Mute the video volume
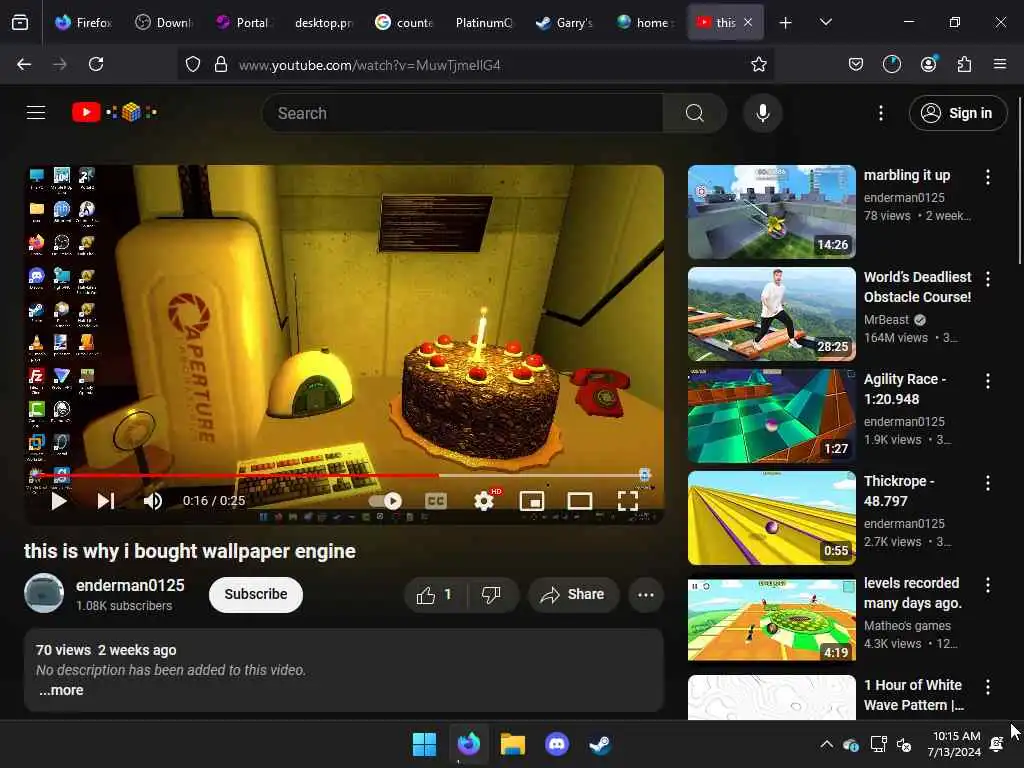This screenshot has width=1024, height=768. pyautogui.click(x=153, y=501)
